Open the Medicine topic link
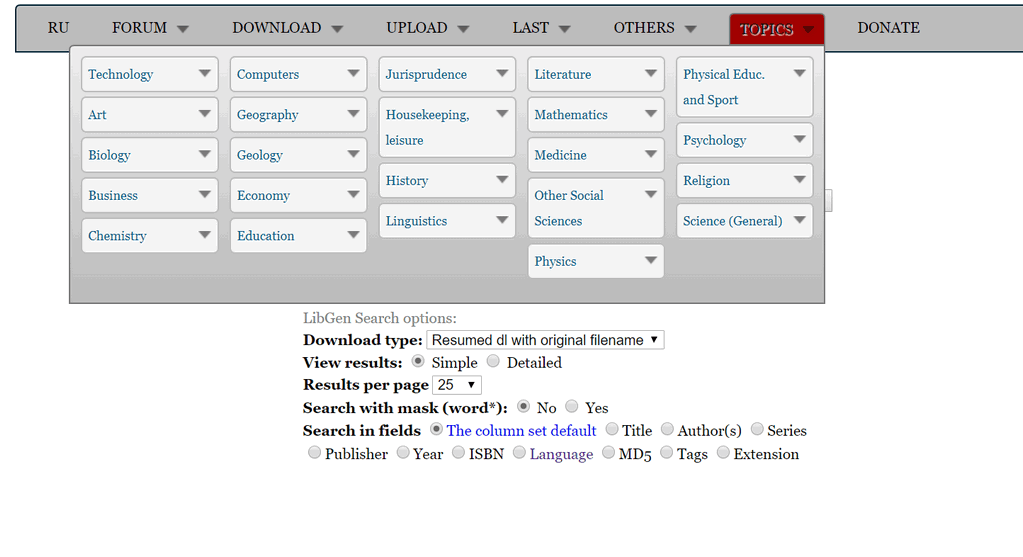 [x=560, y=155]
